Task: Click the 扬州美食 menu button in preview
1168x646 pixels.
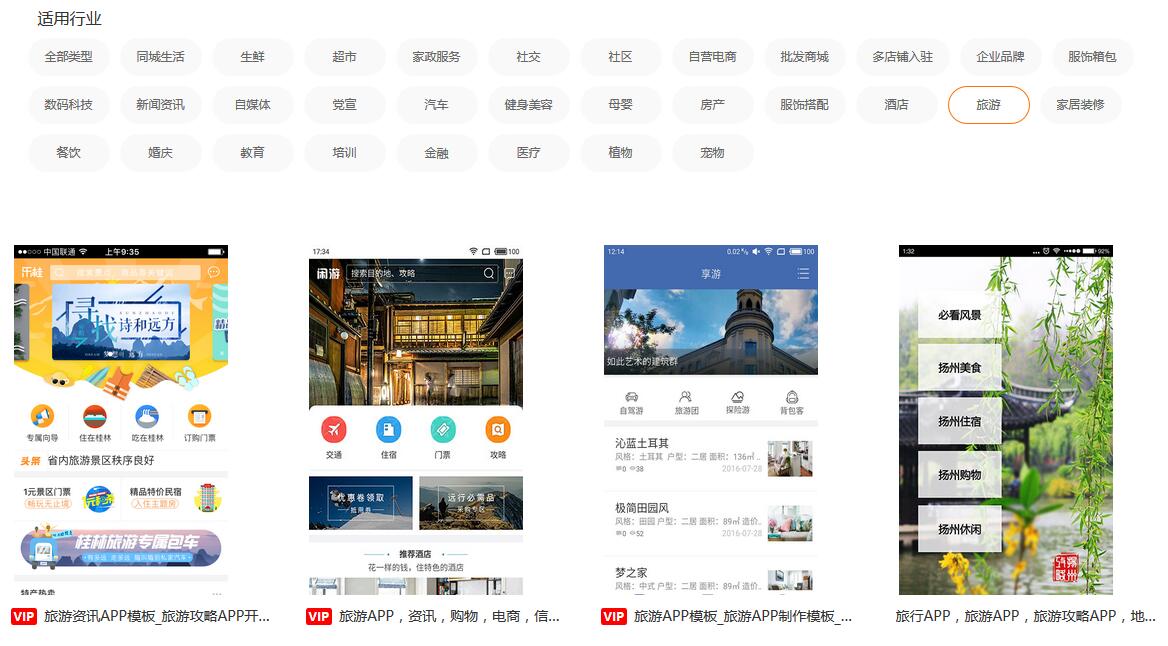Action: (x=959, y=368)
